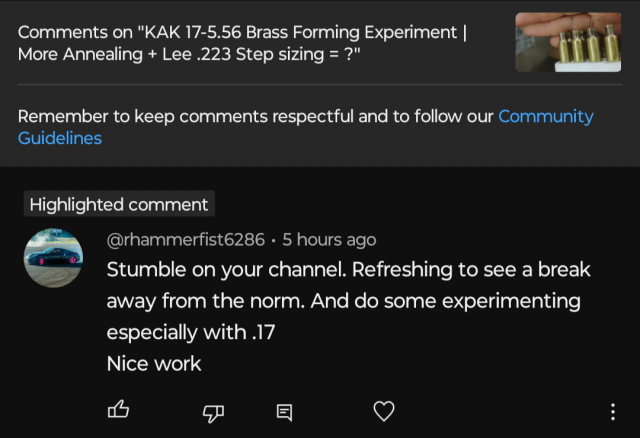
Task: Dislike the comment with thumbs-down icon
Action: tap(213, 411)
